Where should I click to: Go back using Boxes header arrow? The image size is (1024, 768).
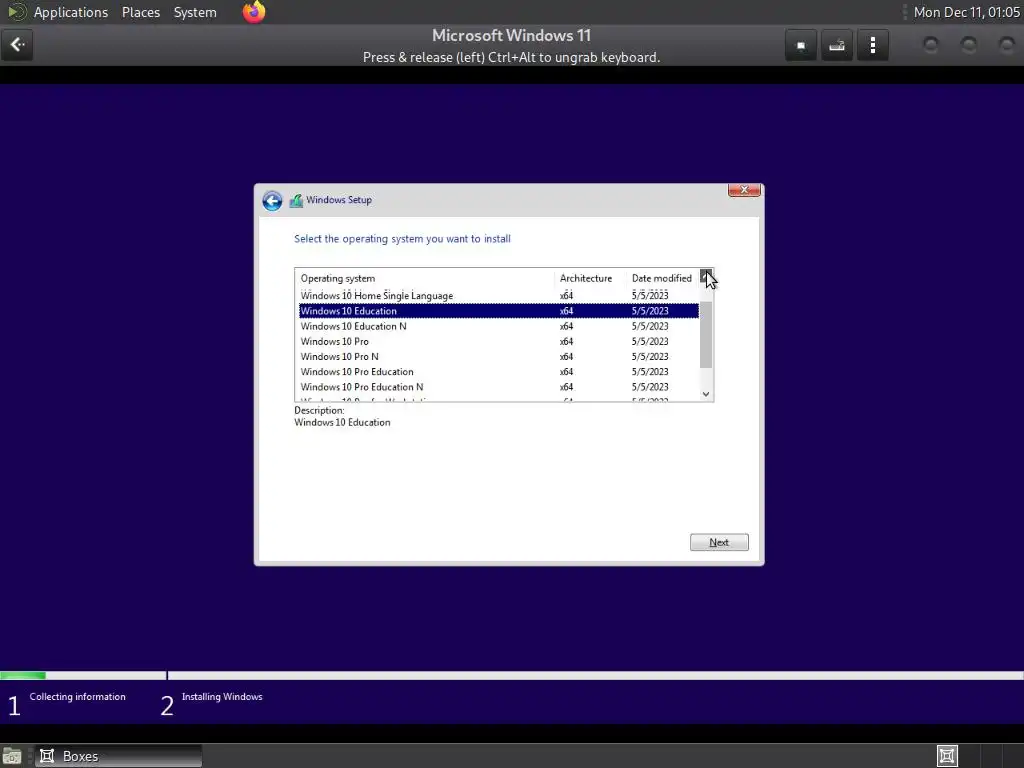(17, 45)
